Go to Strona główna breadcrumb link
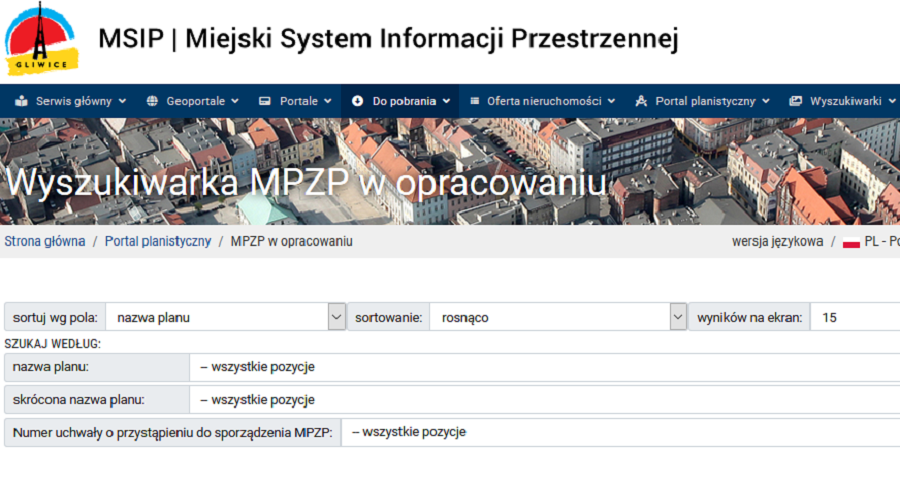900x489 pixels. point(45,241)
